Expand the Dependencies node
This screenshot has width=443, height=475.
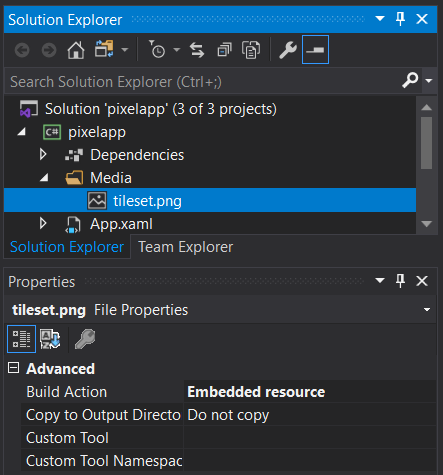(43, 155)
